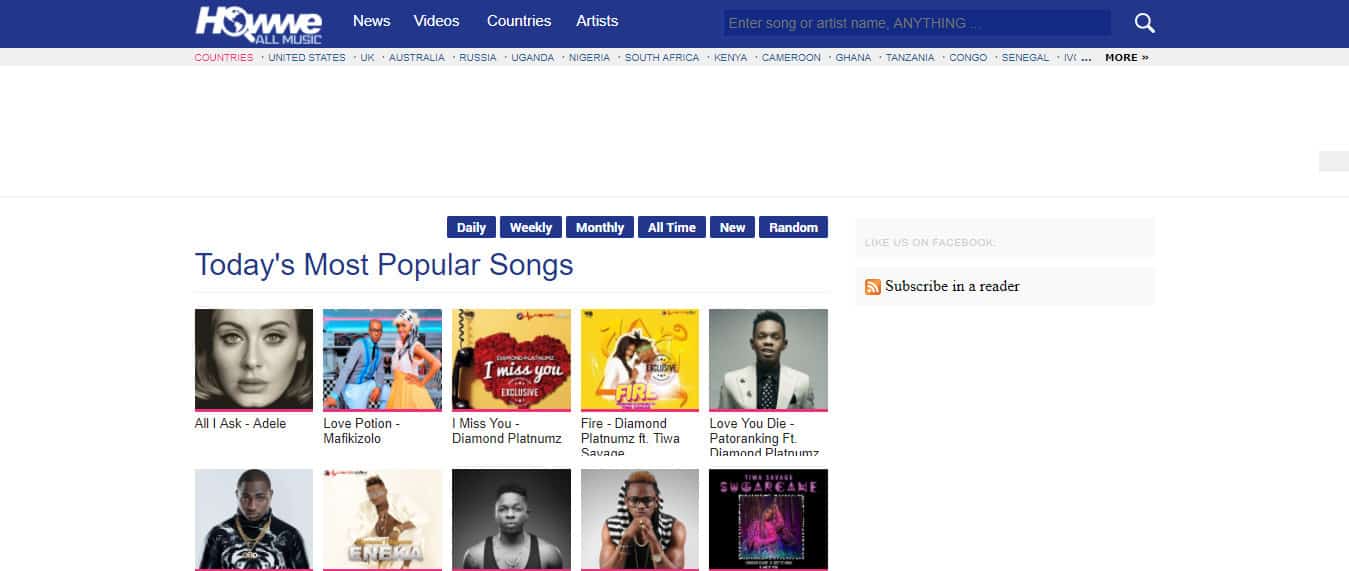
Task: Open the Adele album thumbnail
Action: coord(254,359)
